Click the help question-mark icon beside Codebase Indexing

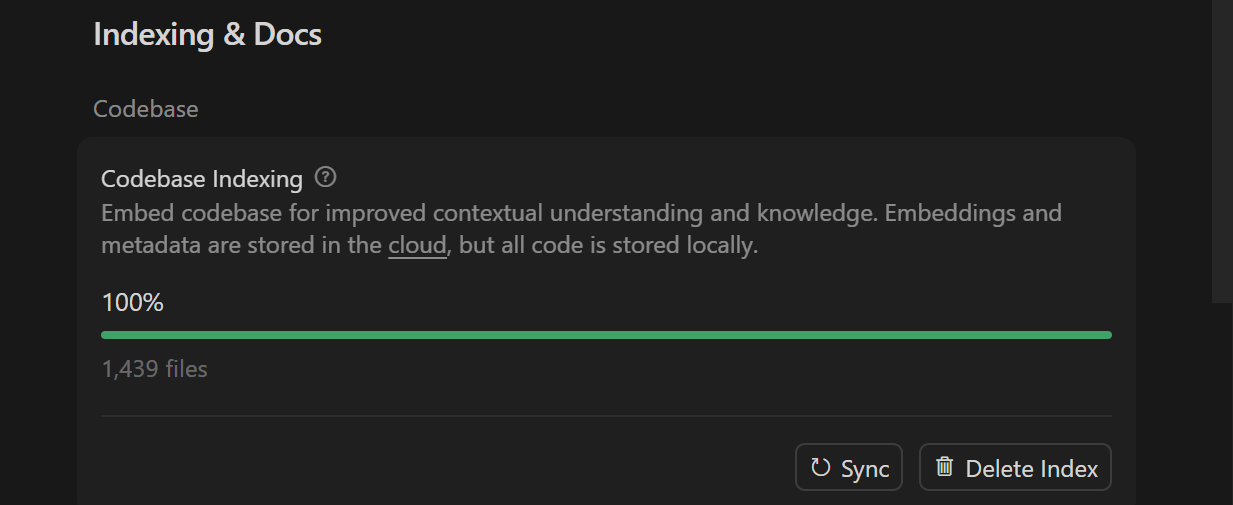(325, 178)
